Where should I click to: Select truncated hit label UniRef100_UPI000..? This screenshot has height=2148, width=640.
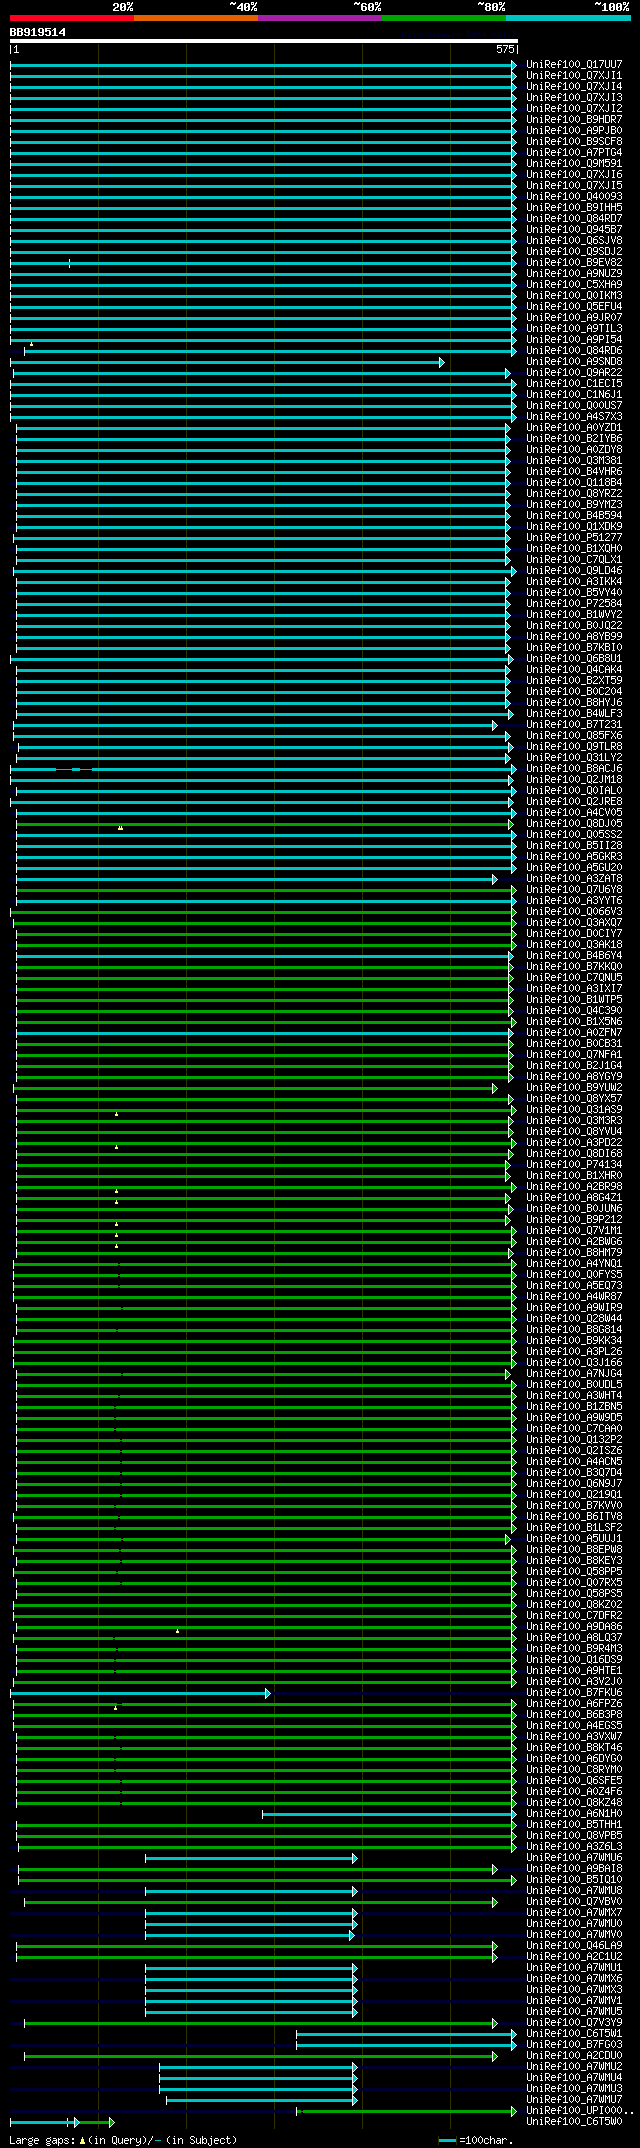tap(580, 2110)
